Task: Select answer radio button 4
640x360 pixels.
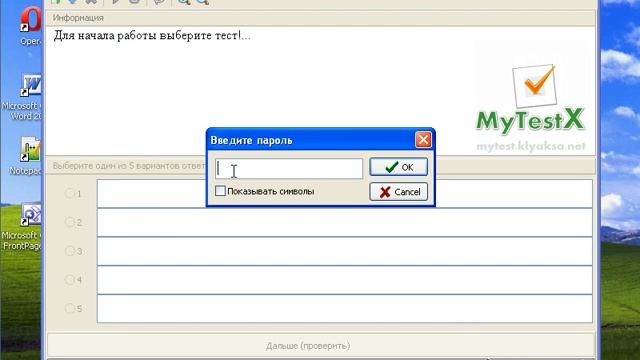Action: click(70, 280)
